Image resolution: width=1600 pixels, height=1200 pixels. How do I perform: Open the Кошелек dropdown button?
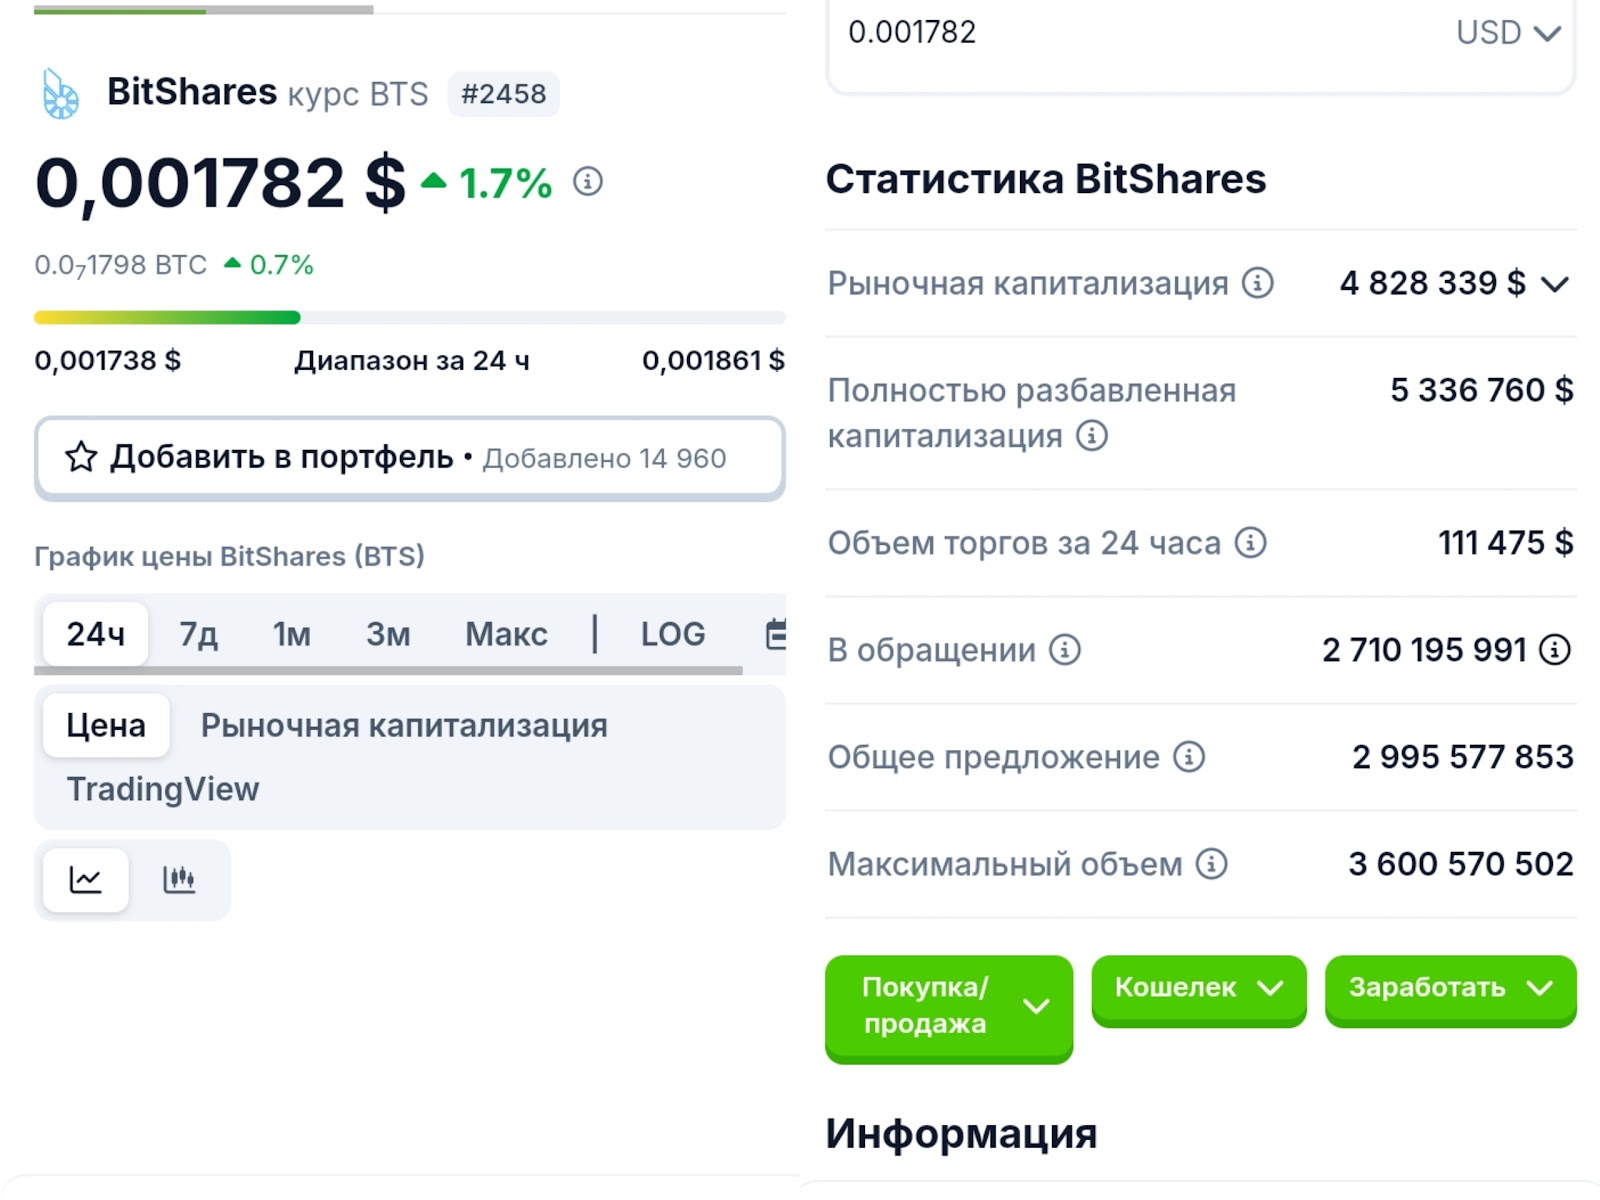point(1199,990)
